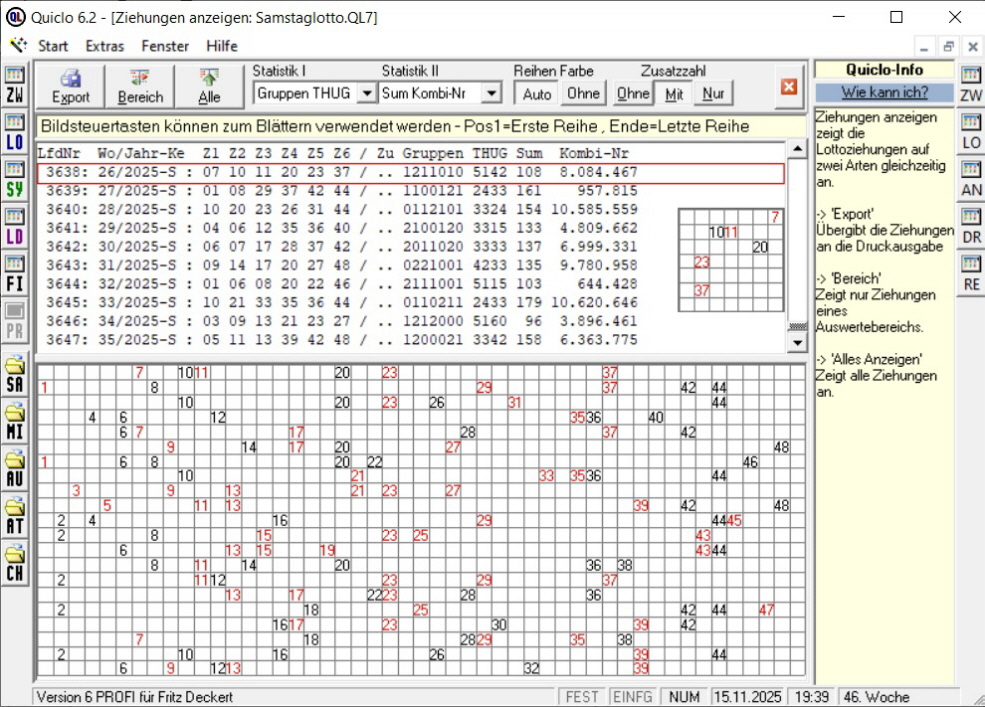
Task: Click the Bereich range filter button
Action: coord(140,86)
